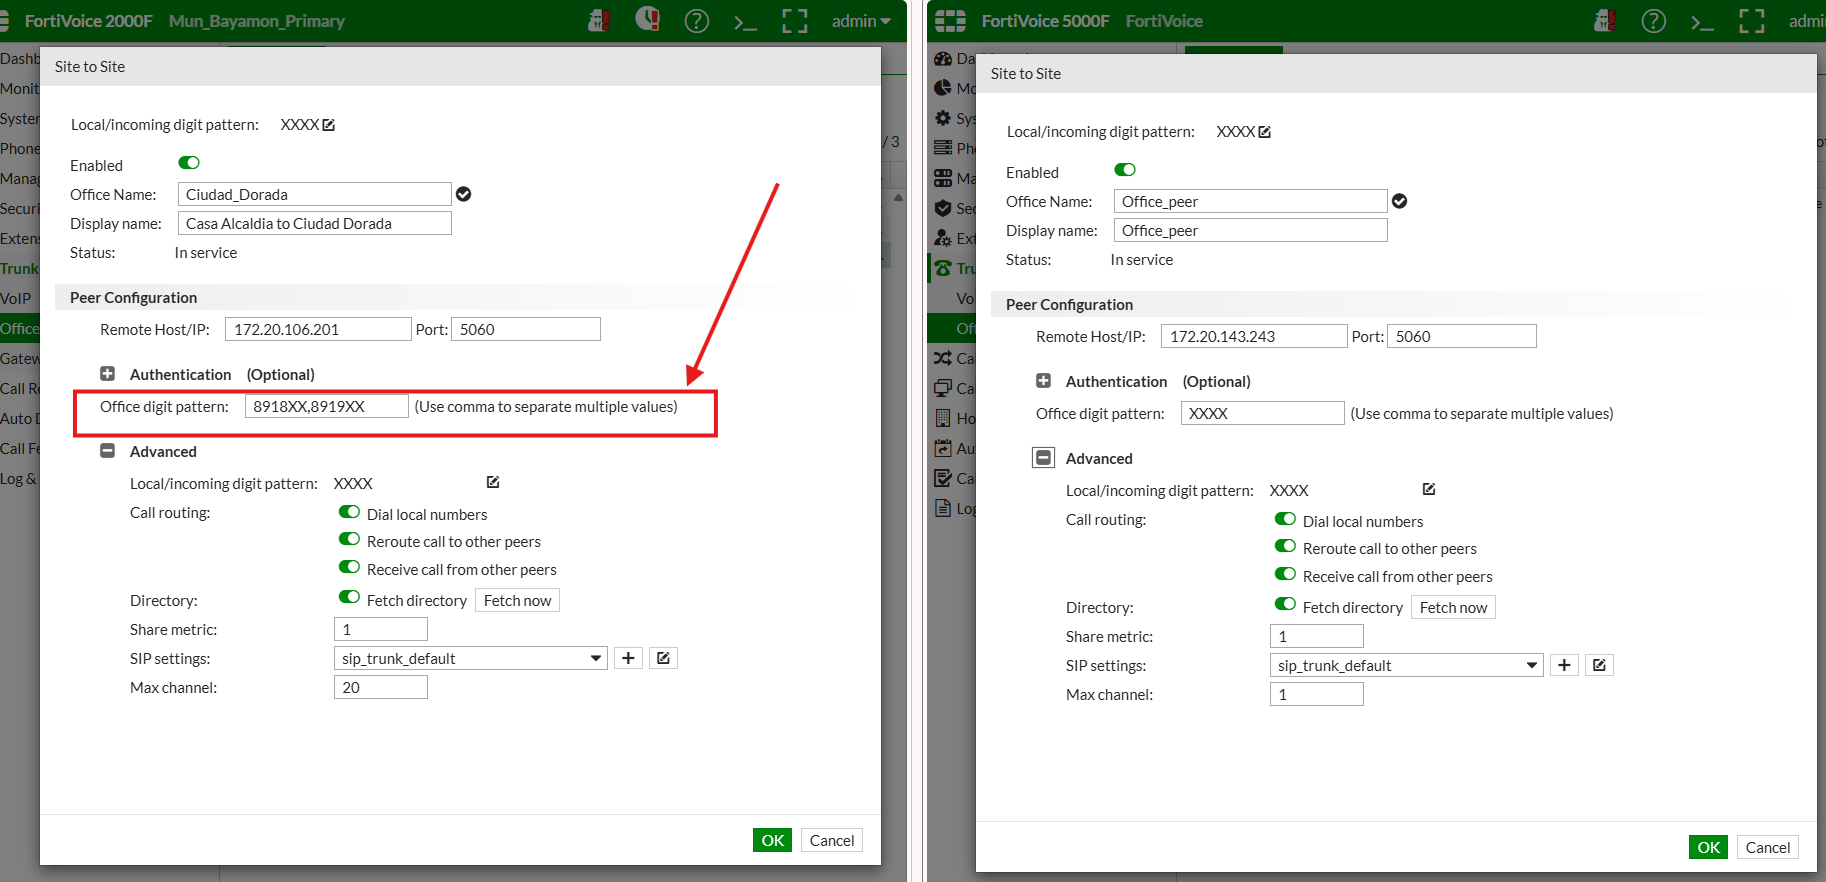Add new SIP settings profile in 5000F dialog
Viewport: 1826px width, 882px height.
(1564, 665)
